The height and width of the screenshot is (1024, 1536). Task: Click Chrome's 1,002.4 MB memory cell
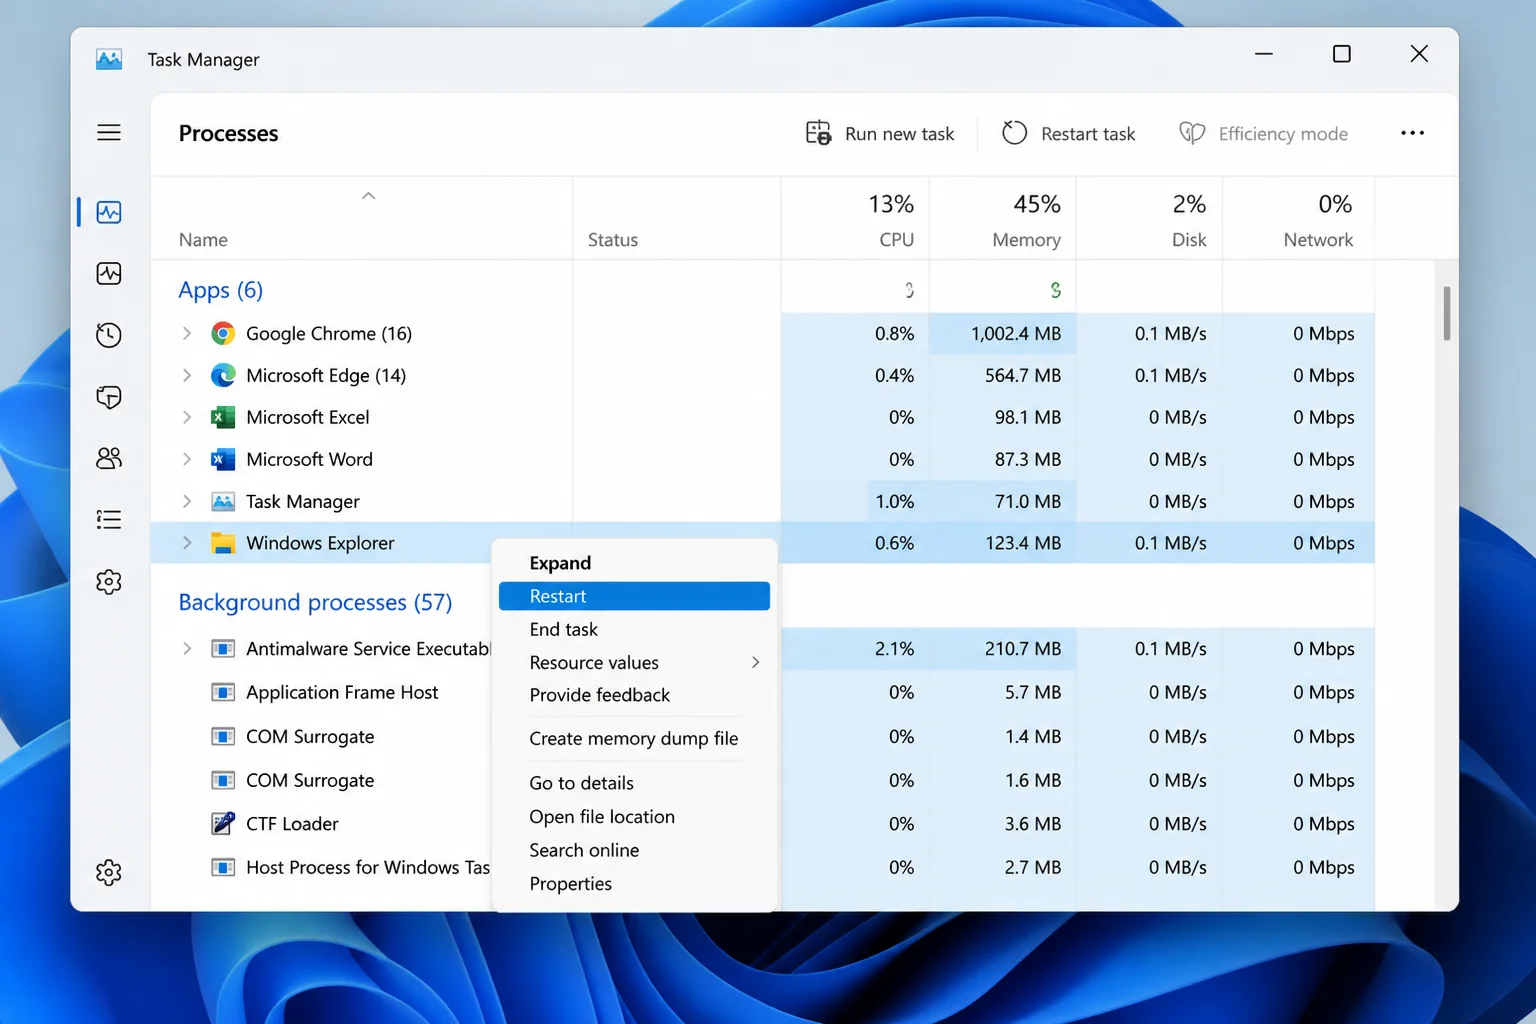(1003, 334)
